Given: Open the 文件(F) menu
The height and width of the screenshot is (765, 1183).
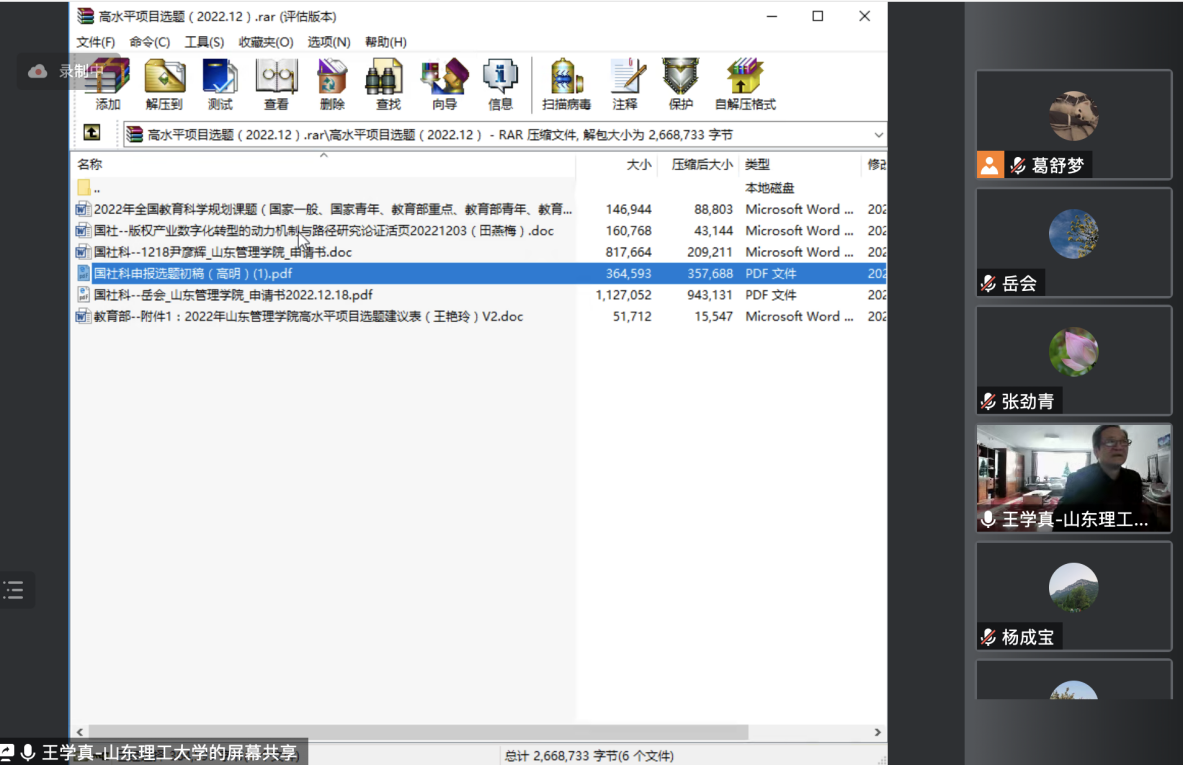Looking at the screenshot, I should 96,42.
